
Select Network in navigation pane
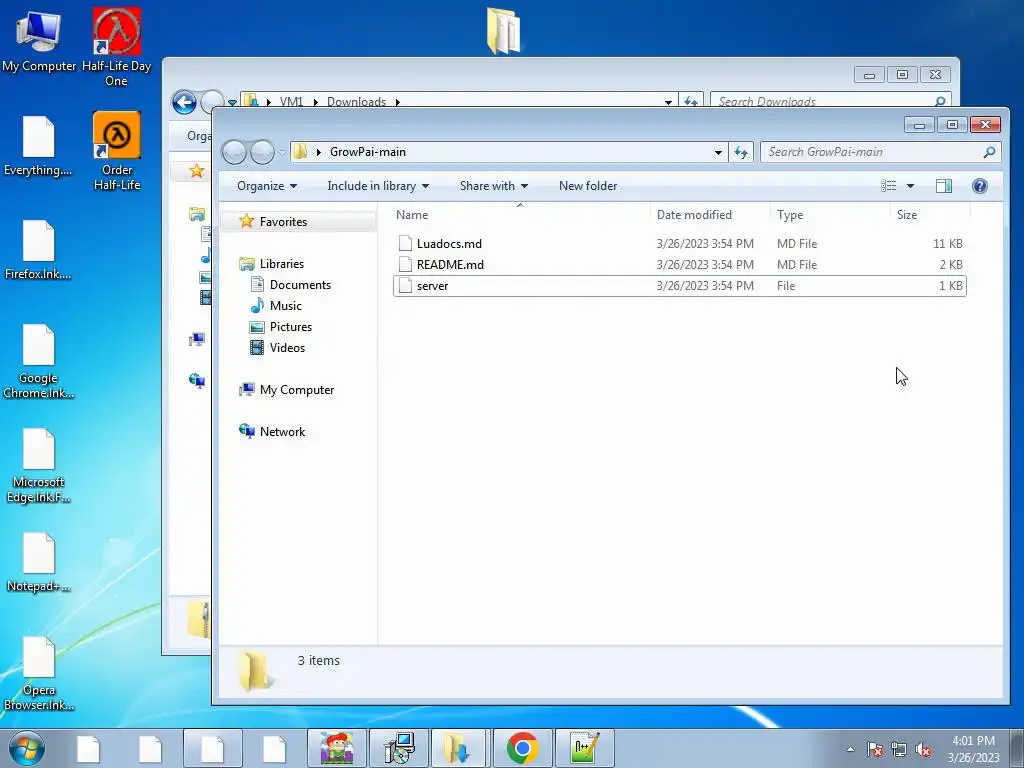pos(282,432)
